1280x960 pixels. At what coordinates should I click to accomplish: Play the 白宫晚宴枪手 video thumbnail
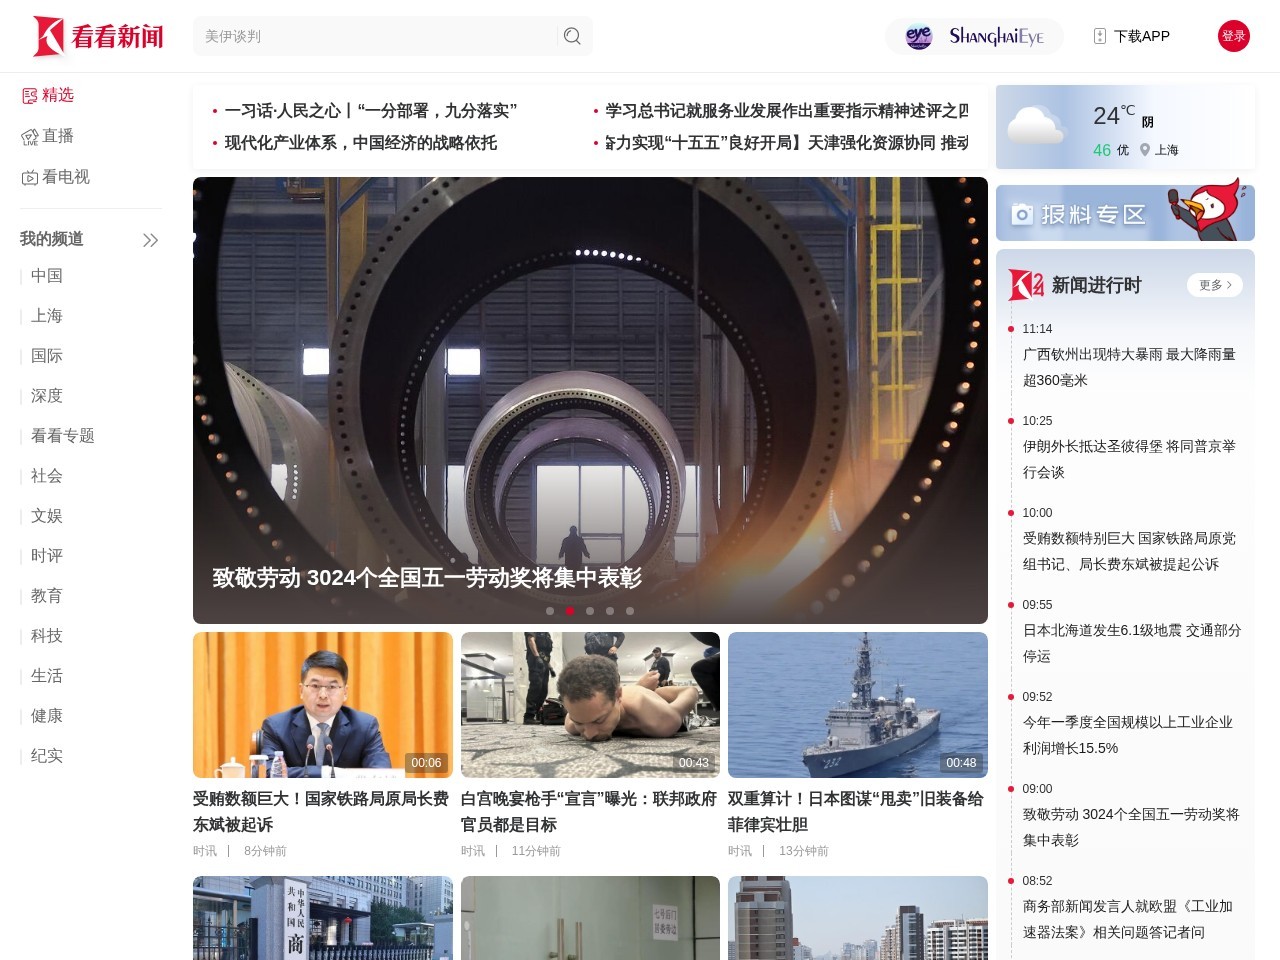(x=589, y=704)
